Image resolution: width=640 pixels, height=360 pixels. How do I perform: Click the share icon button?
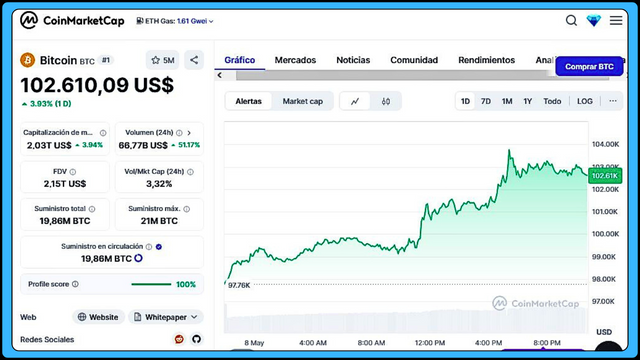[x=194, y=60]
